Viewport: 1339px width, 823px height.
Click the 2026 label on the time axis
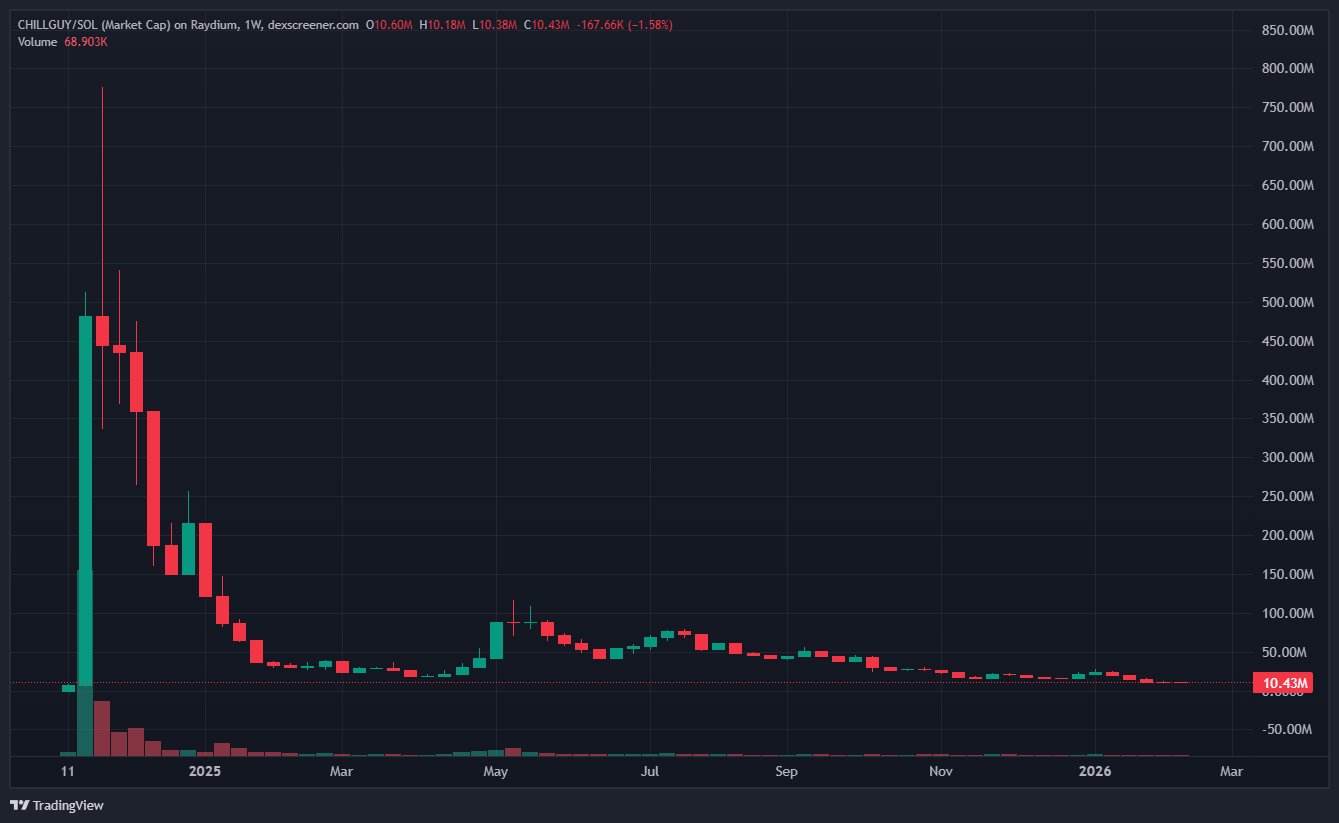1095,772
